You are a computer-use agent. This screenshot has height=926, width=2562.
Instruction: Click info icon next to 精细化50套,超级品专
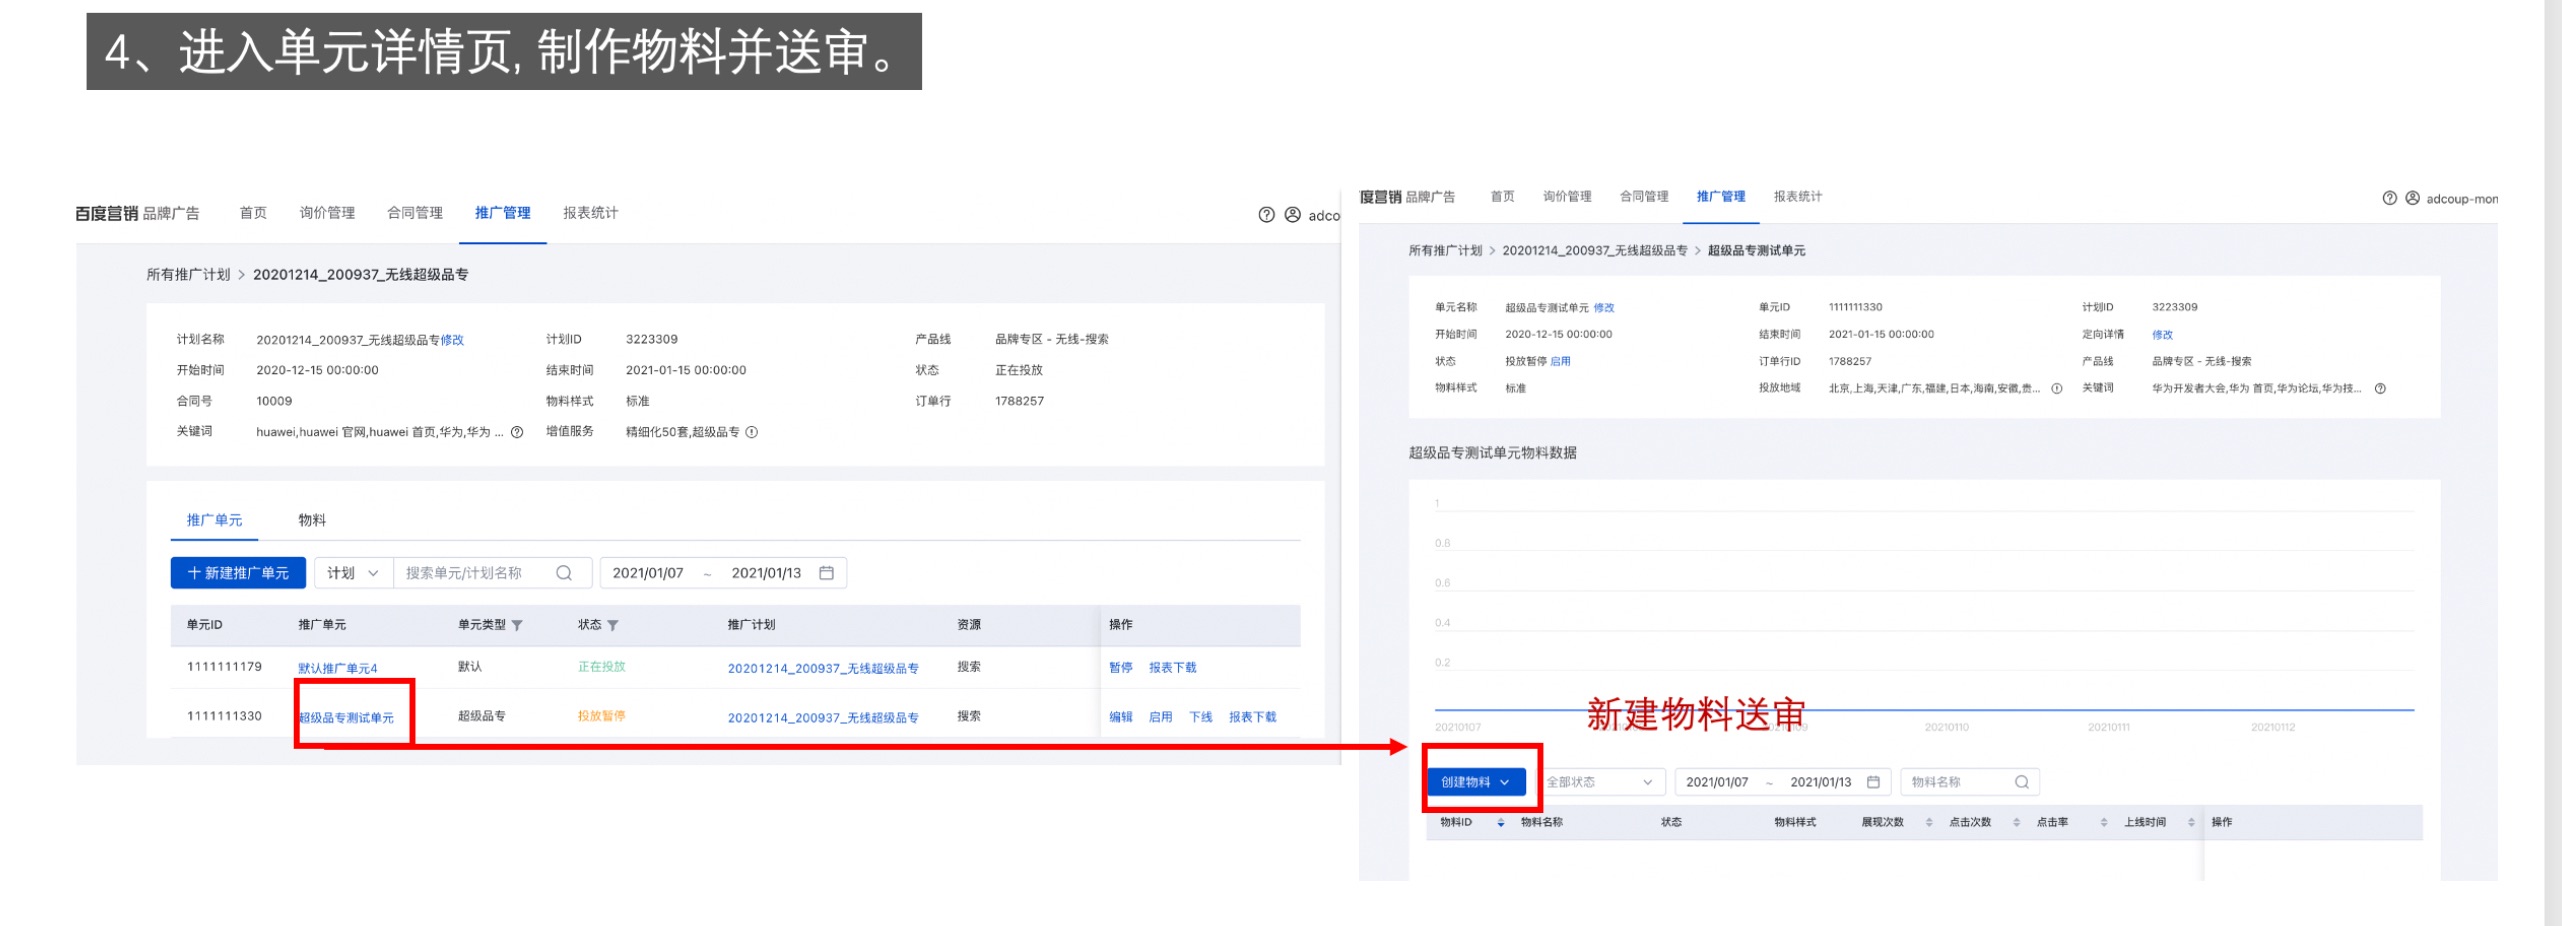752,432
